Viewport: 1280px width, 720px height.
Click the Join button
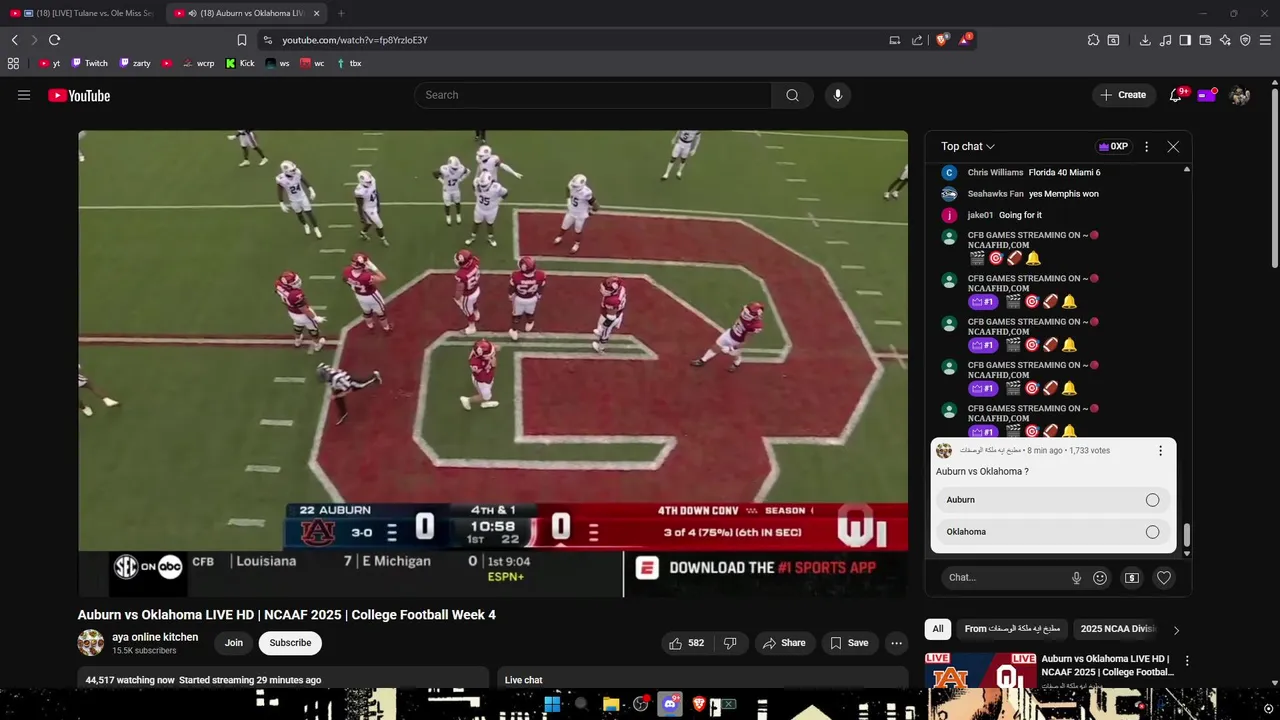[x=234, y=643]
